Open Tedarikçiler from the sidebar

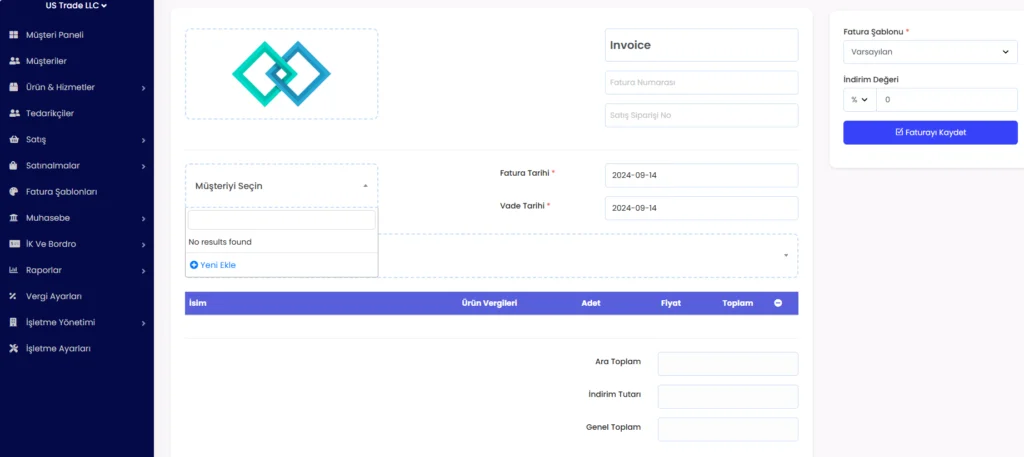coord(49,113)
